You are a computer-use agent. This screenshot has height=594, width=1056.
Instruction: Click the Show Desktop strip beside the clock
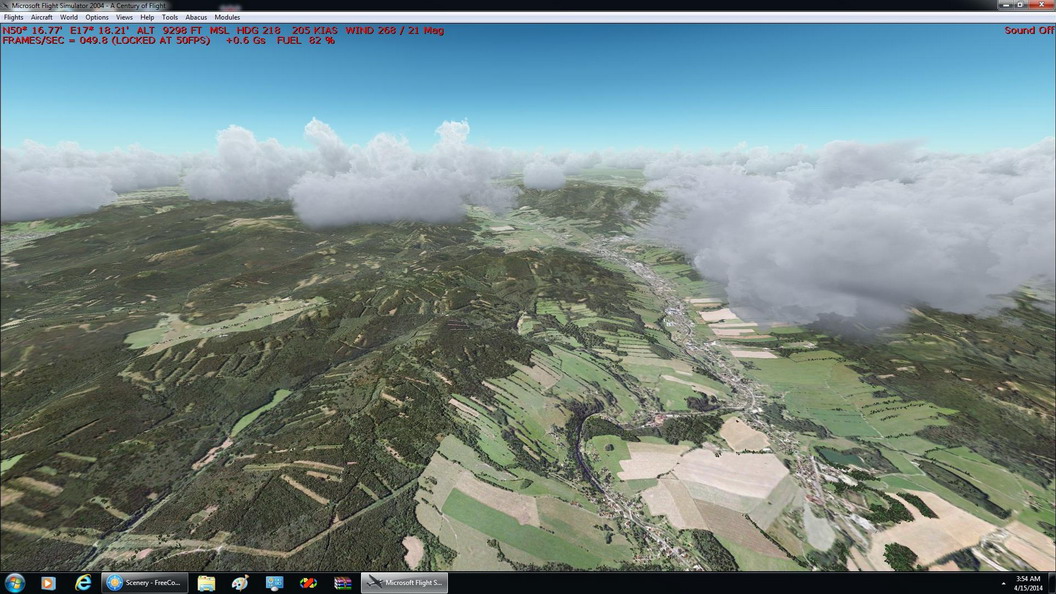point(1051,583)
